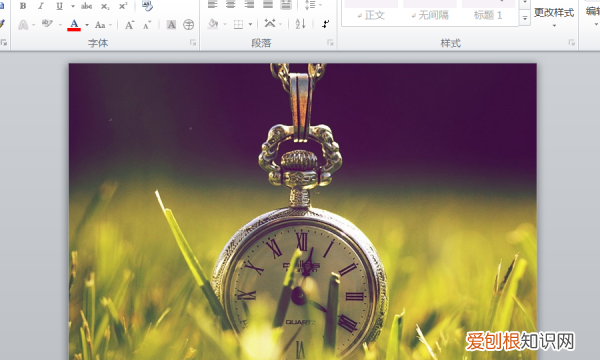Image resolution: width=600 pixels, height=360 pixels.
Task: Apply strikethrough (abc) formatting
Action: pos(86,6)
